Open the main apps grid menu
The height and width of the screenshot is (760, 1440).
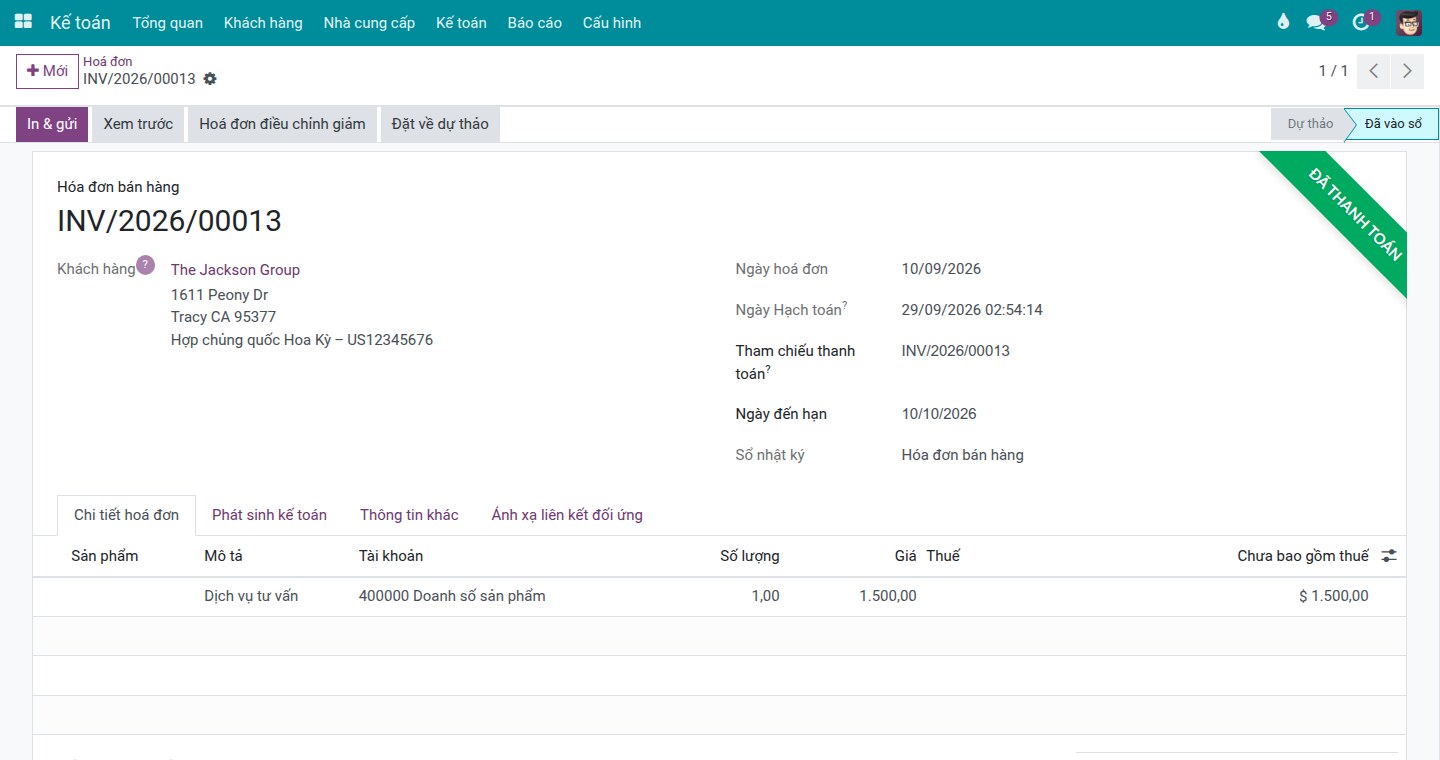[x=23, y=22]
